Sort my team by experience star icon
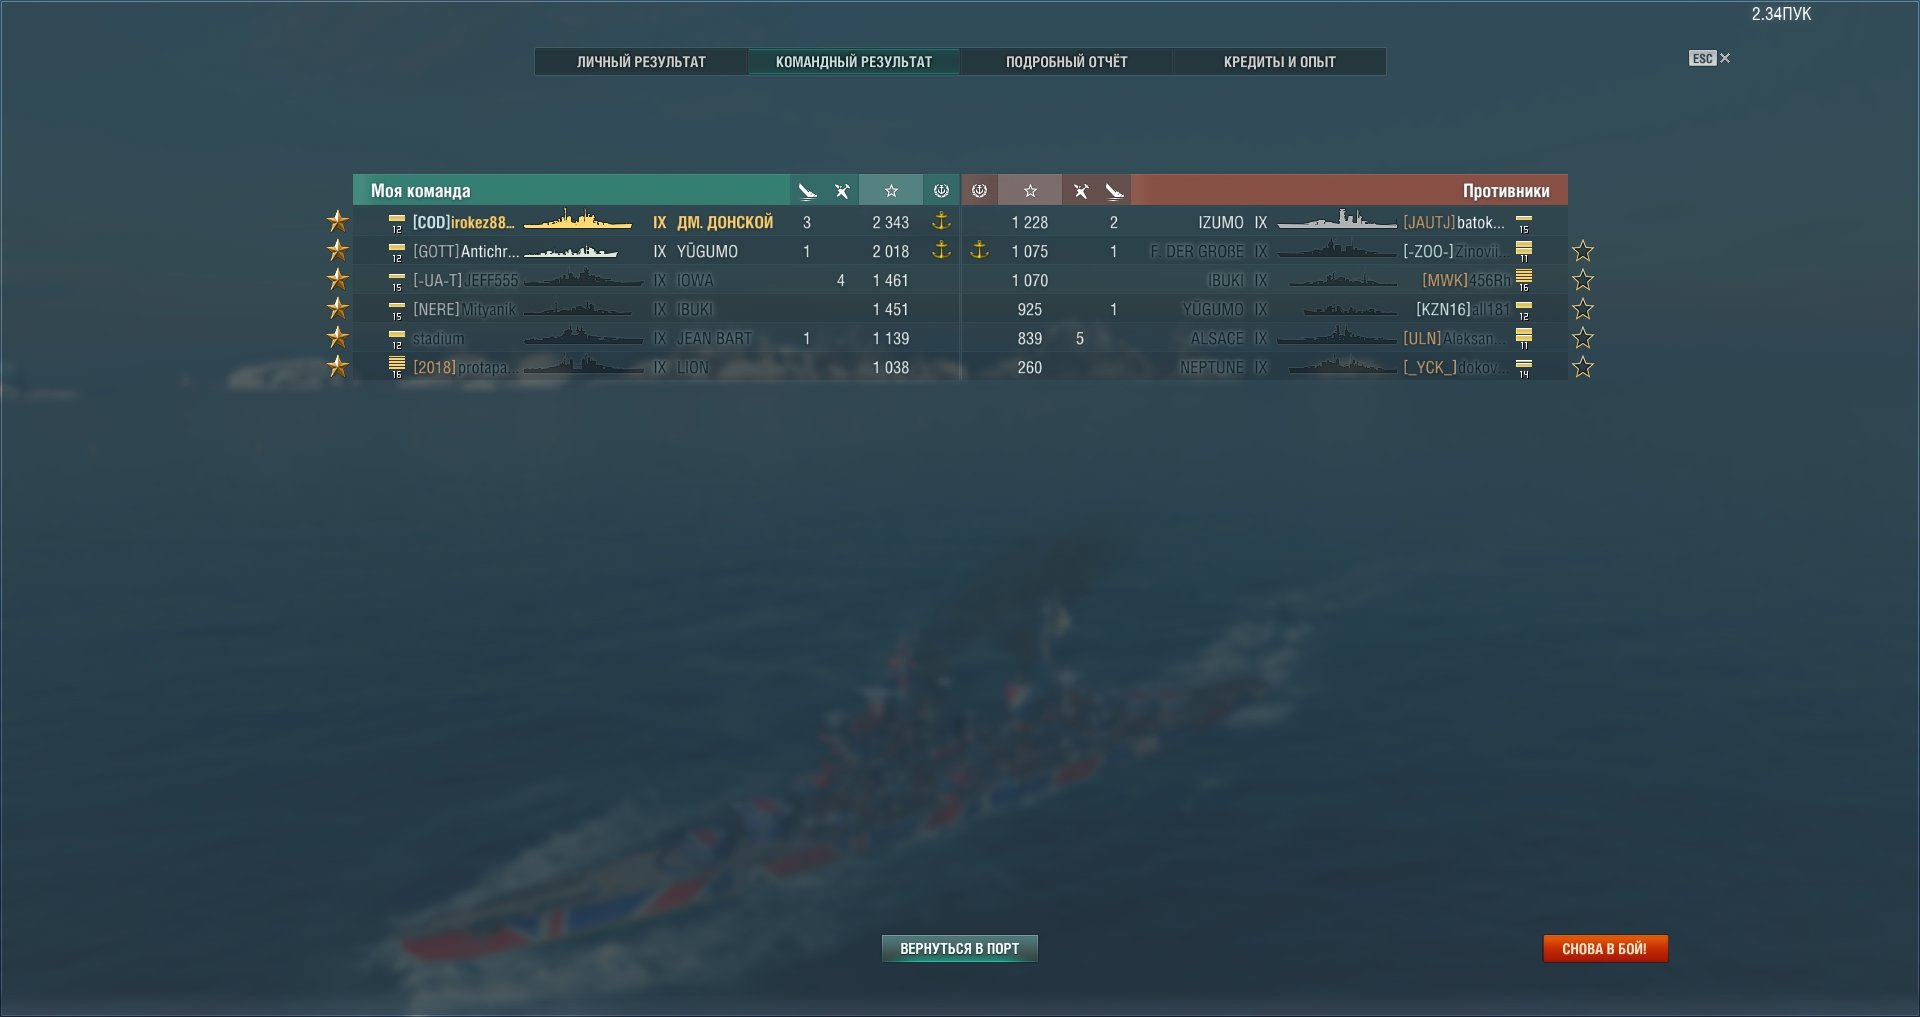1920x1017 pixels. (x=891, y=190)
